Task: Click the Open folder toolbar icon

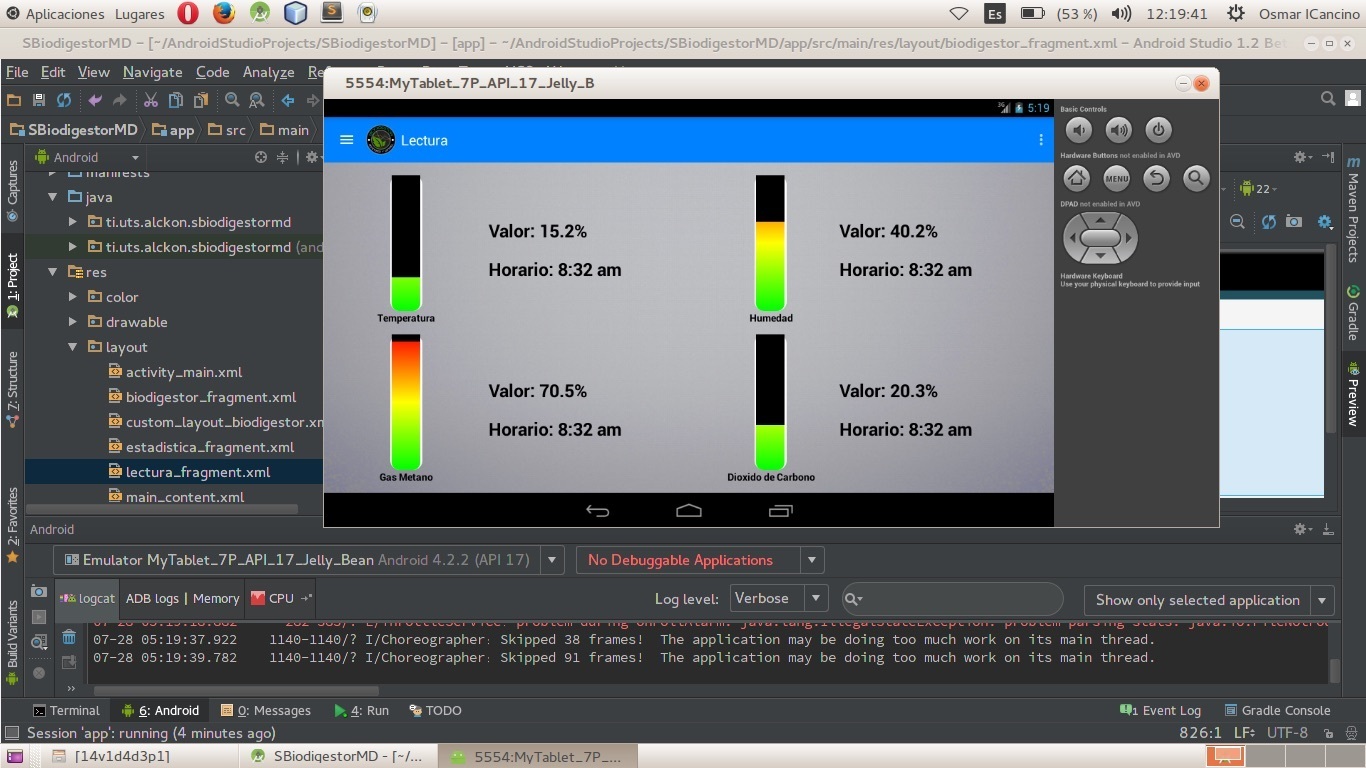Action: pyautogui.click(x=14, y=100)
